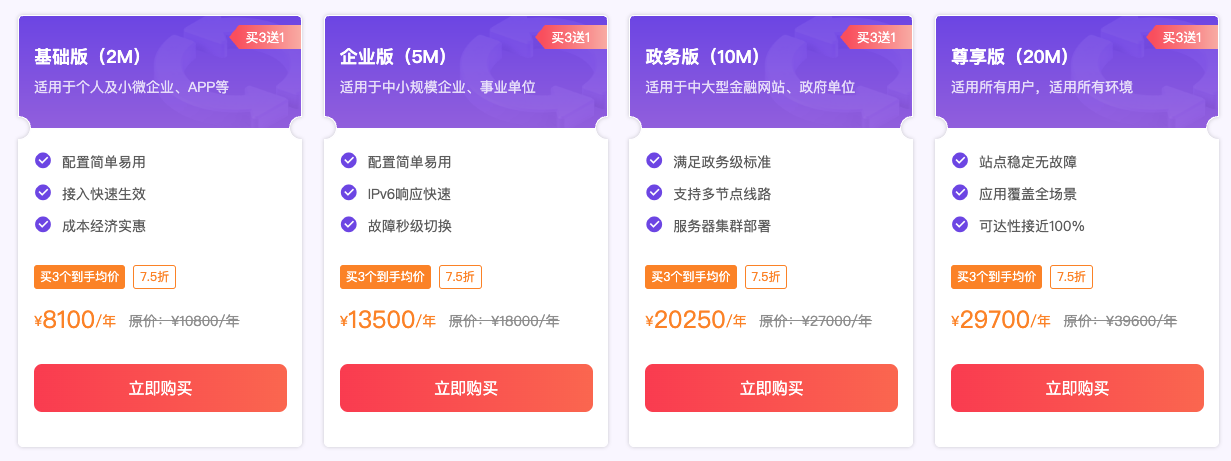Click the ¥29700/年 price of 尊享版
The width and height of the screenshot is (1231, 461).
tap(1001, 320)
